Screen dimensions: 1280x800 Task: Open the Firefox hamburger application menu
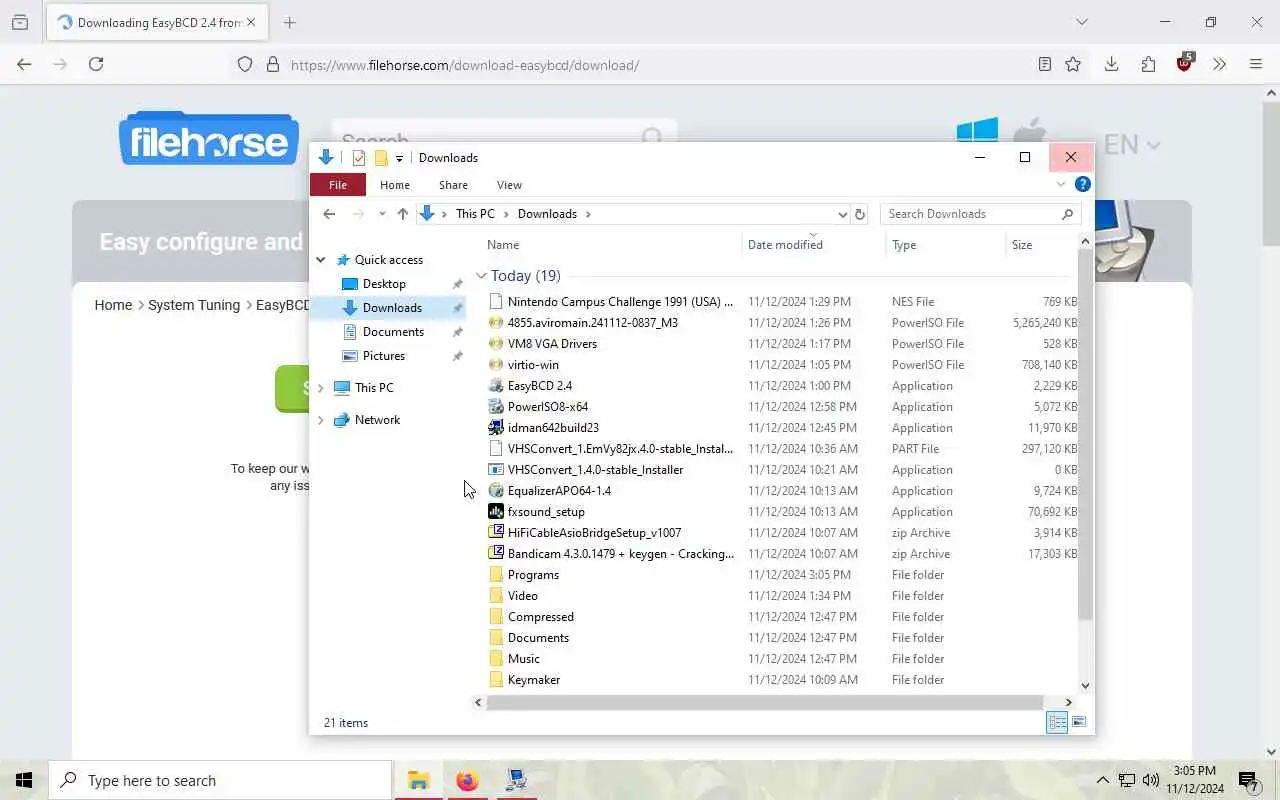tap(1256, 64)
